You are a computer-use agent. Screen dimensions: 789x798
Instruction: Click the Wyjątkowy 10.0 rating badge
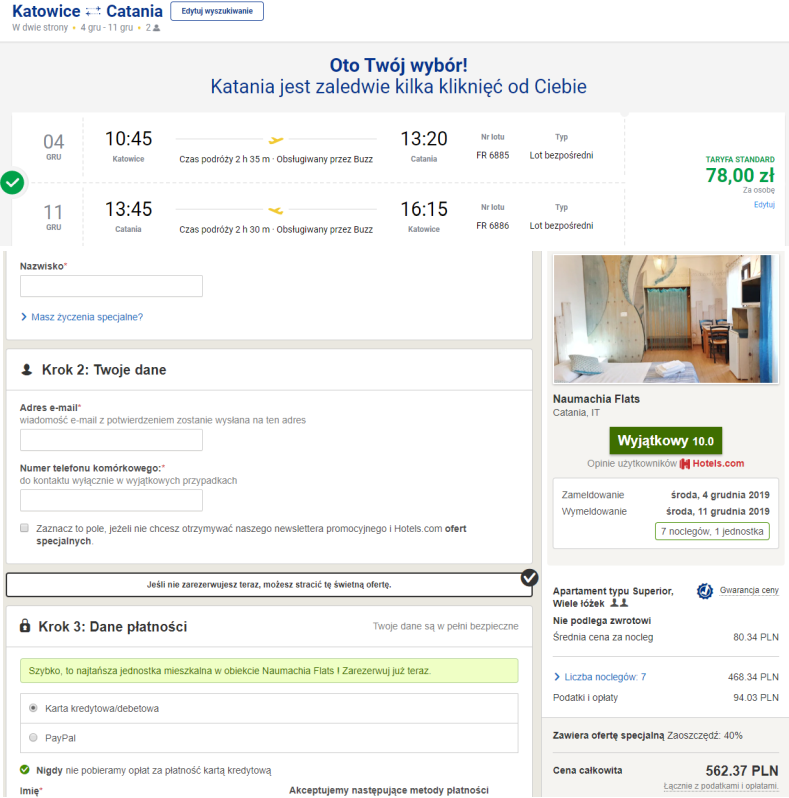[x=665, y=440]
